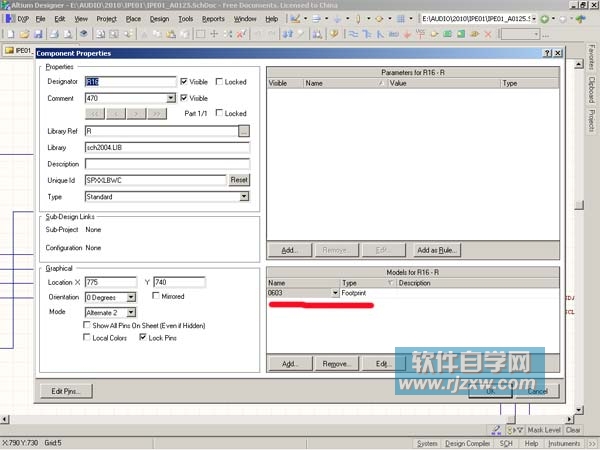Click the Up/Down Hierarchy arrows icon
The width and height of the screenshot is (600, 450).
pyautogui.click(x=288, y=34)
